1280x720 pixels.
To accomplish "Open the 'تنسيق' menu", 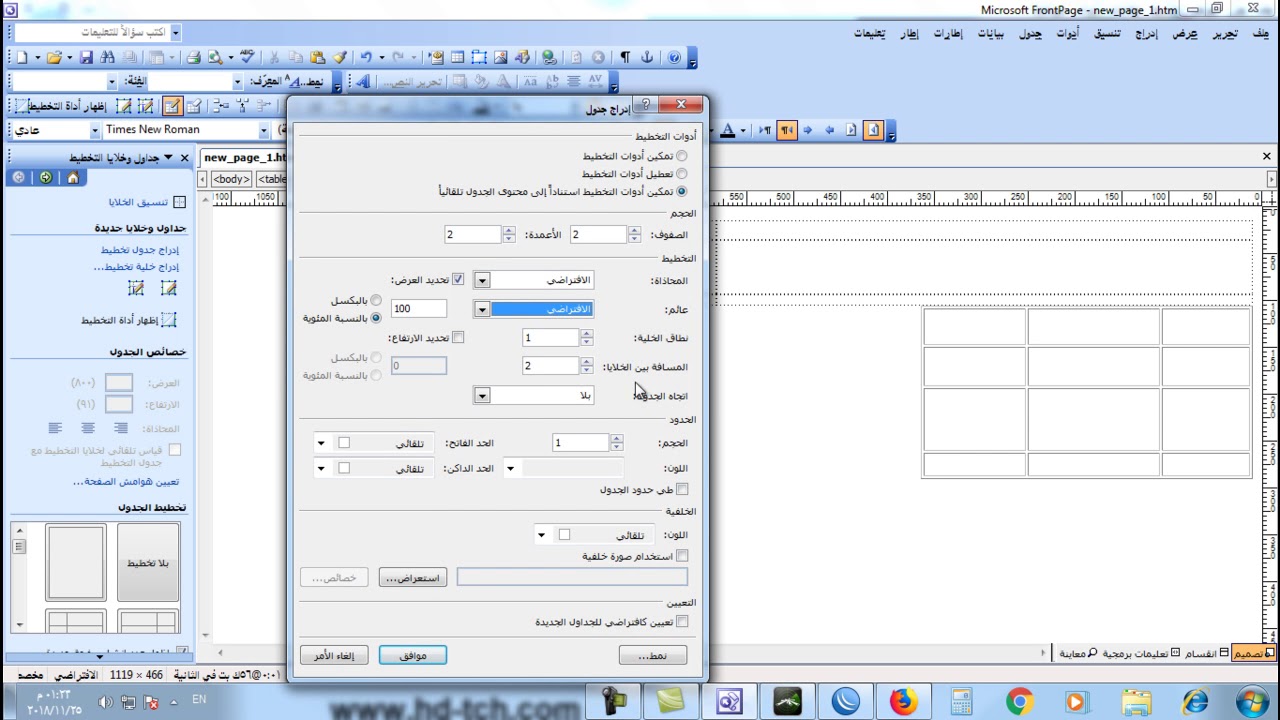I will point(1106,33).
